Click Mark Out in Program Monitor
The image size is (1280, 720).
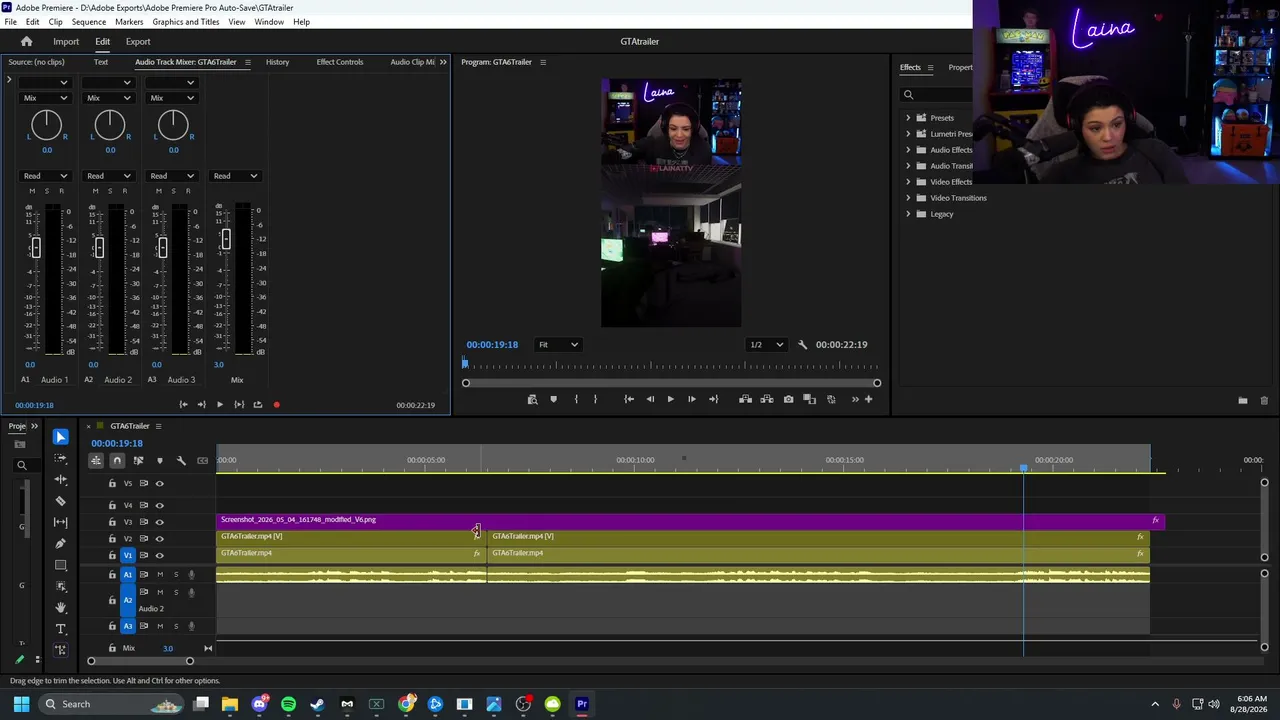pyautogui.click(x=595, y=400)
